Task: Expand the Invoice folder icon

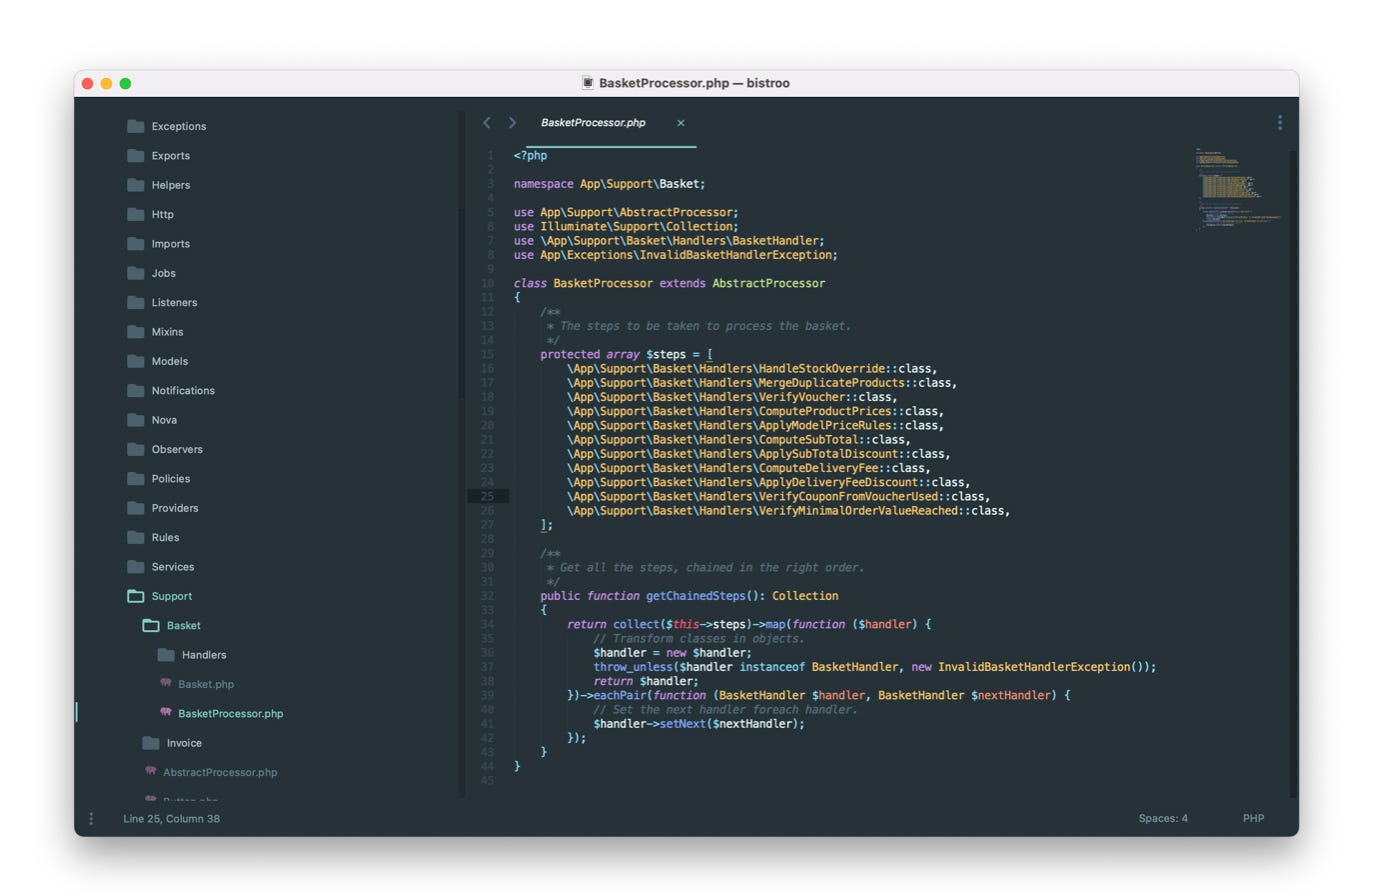Action: tap(151, 743)
